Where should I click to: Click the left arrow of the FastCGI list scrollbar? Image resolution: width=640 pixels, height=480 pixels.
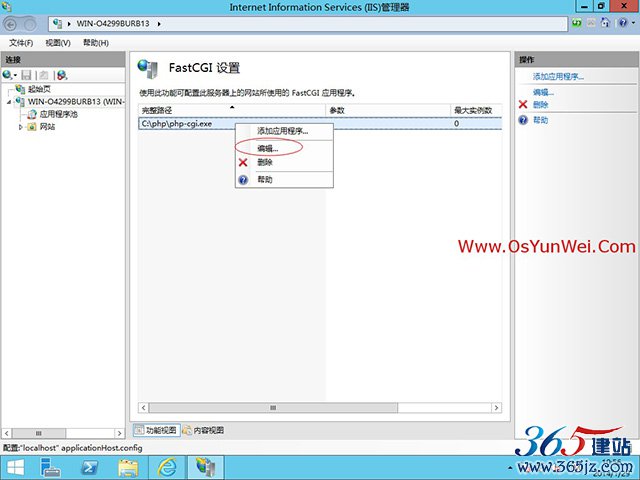pyautogui.click(x=144, y=408)
